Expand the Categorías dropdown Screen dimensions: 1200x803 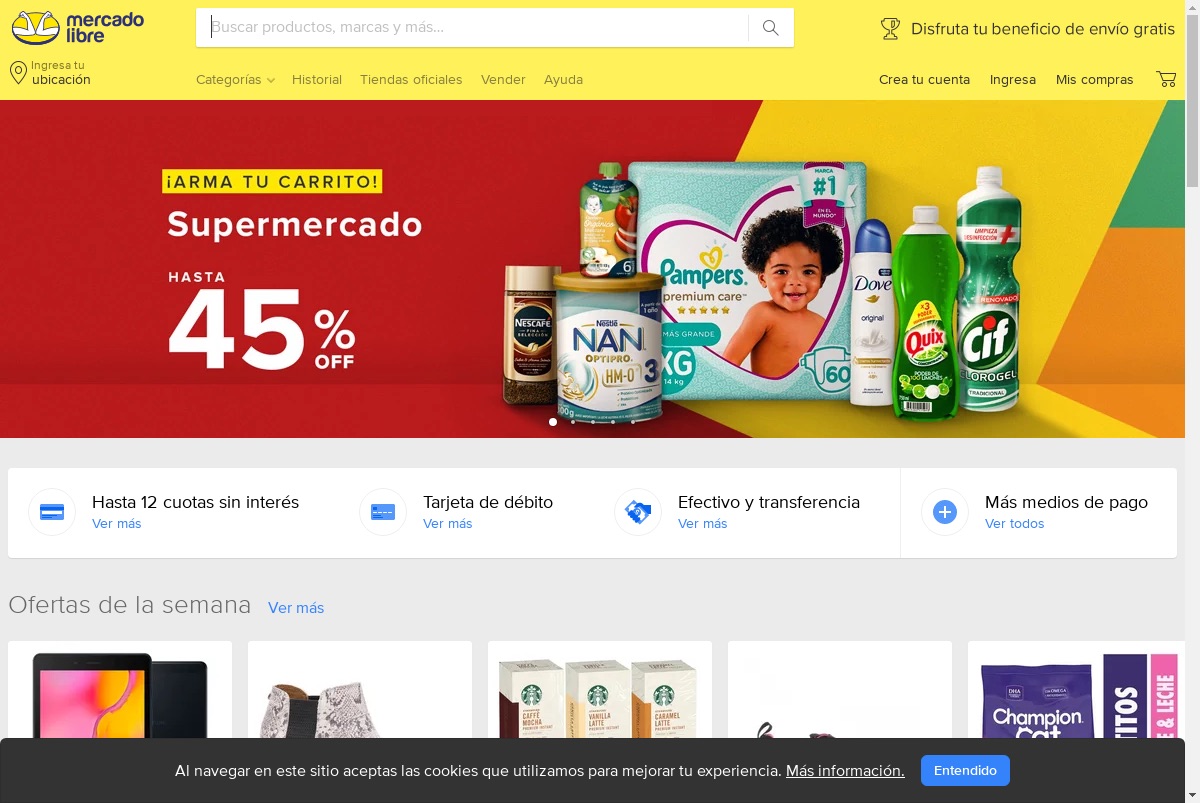click(x=235, y=80)
